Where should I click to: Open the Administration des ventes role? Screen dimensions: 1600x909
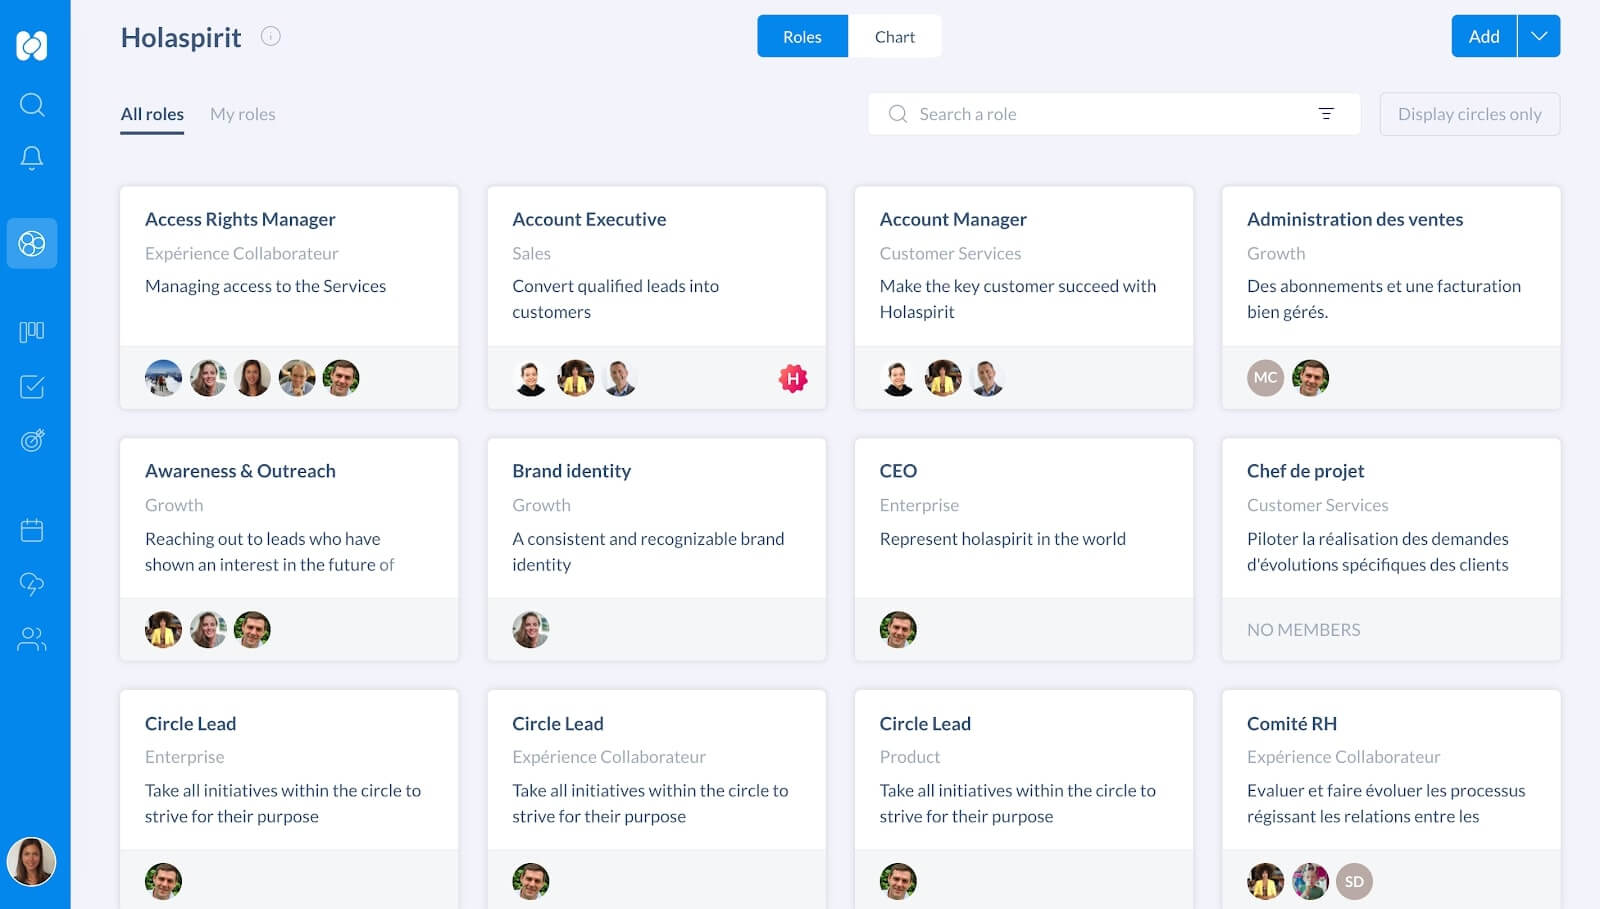(x=1355, y=219)
